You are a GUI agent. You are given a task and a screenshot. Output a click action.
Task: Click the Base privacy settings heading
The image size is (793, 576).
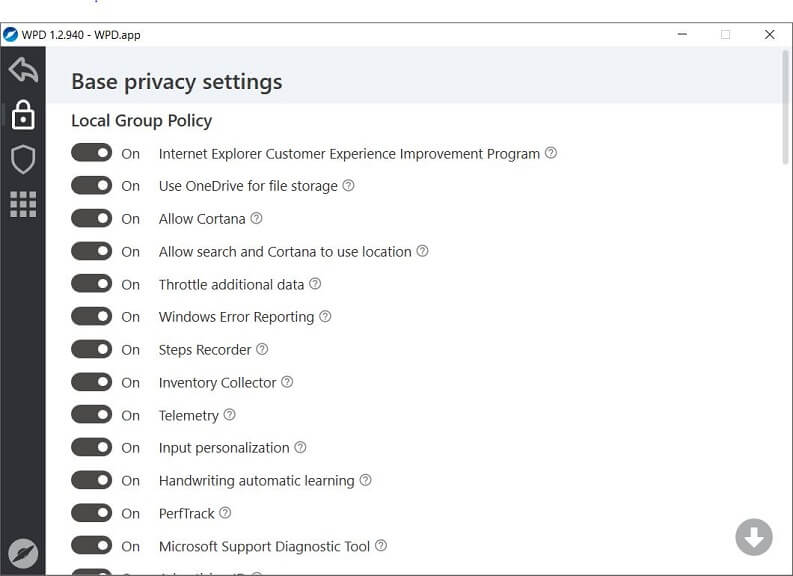[177, 81]
